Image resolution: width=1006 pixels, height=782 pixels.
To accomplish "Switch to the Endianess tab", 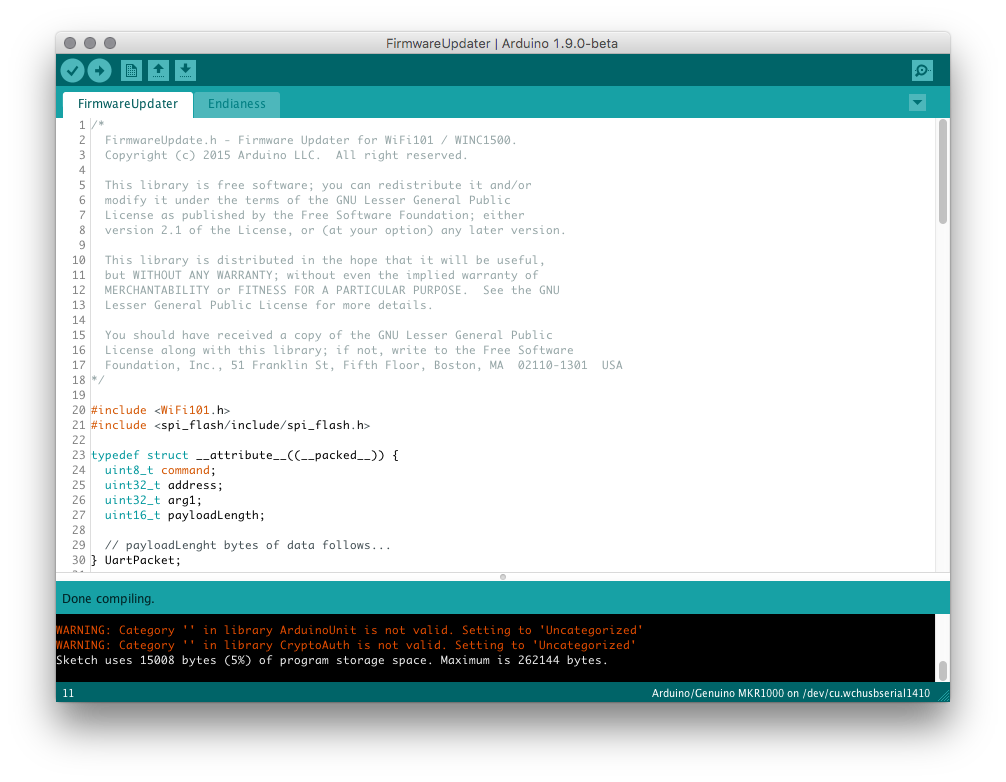I will click(237, 104).
